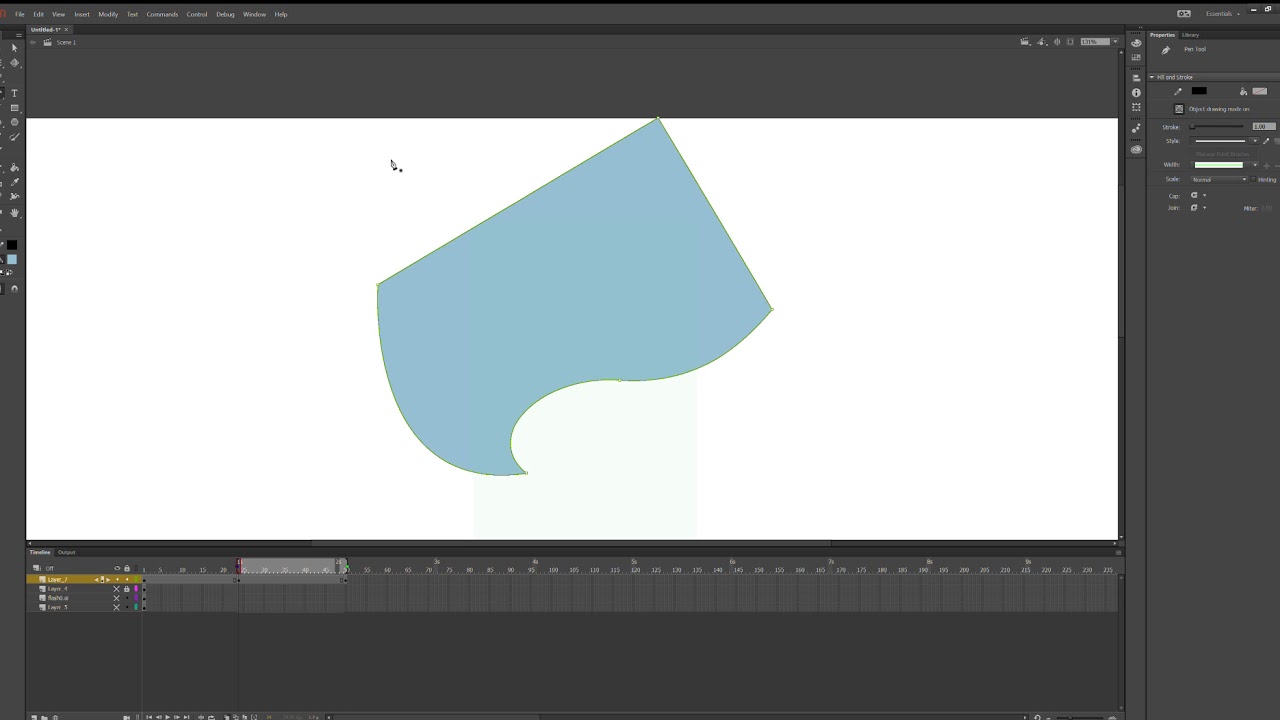Click the fill color none swatch in Properties
This screenshot has height=720, width=1280.
[x=1260, y=91]
